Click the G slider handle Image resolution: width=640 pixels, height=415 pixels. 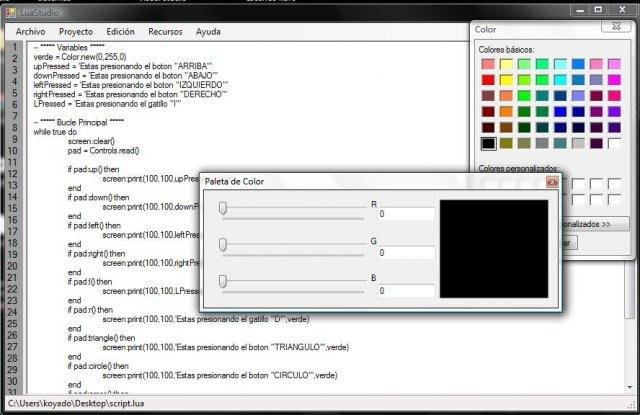coord(223,244)
